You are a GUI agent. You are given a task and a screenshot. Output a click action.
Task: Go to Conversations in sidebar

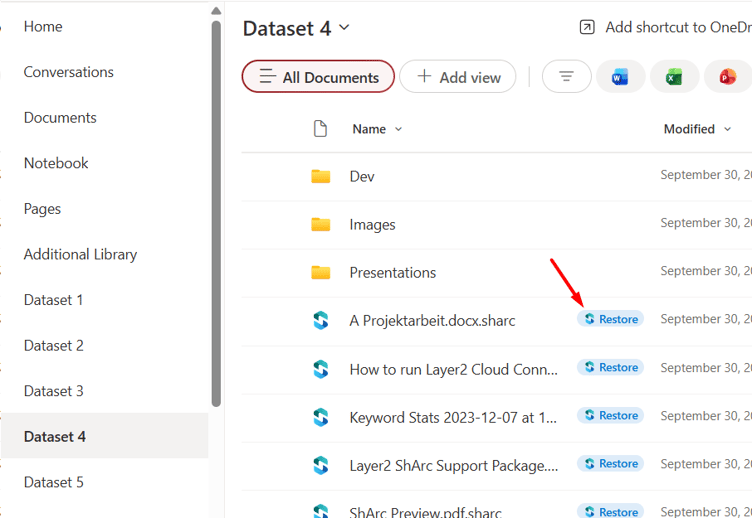pos(69,72)
